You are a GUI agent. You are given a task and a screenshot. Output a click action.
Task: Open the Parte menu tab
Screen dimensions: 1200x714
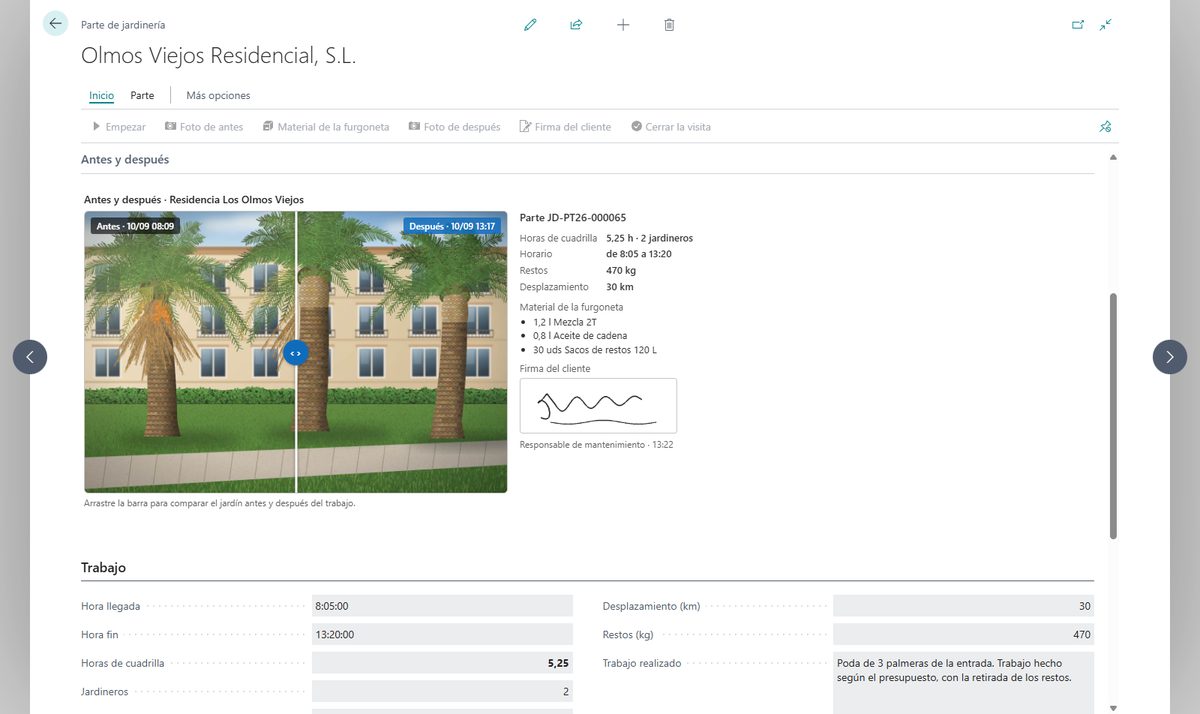click(142, 96)
